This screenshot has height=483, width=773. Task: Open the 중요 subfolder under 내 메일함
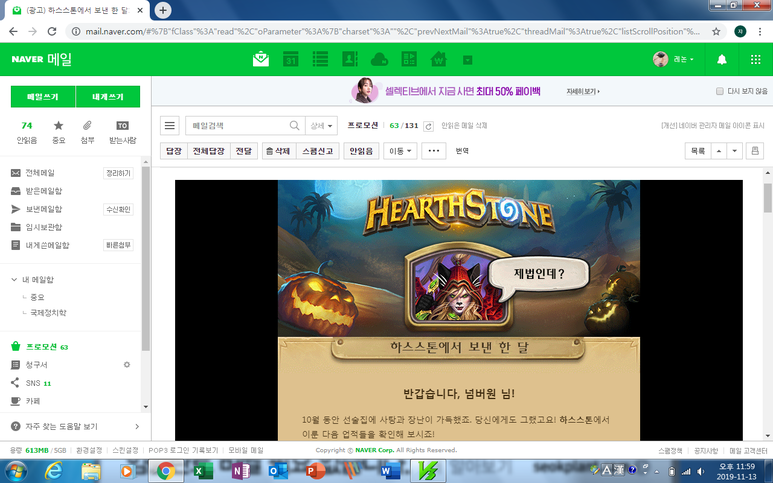(37, 297)
